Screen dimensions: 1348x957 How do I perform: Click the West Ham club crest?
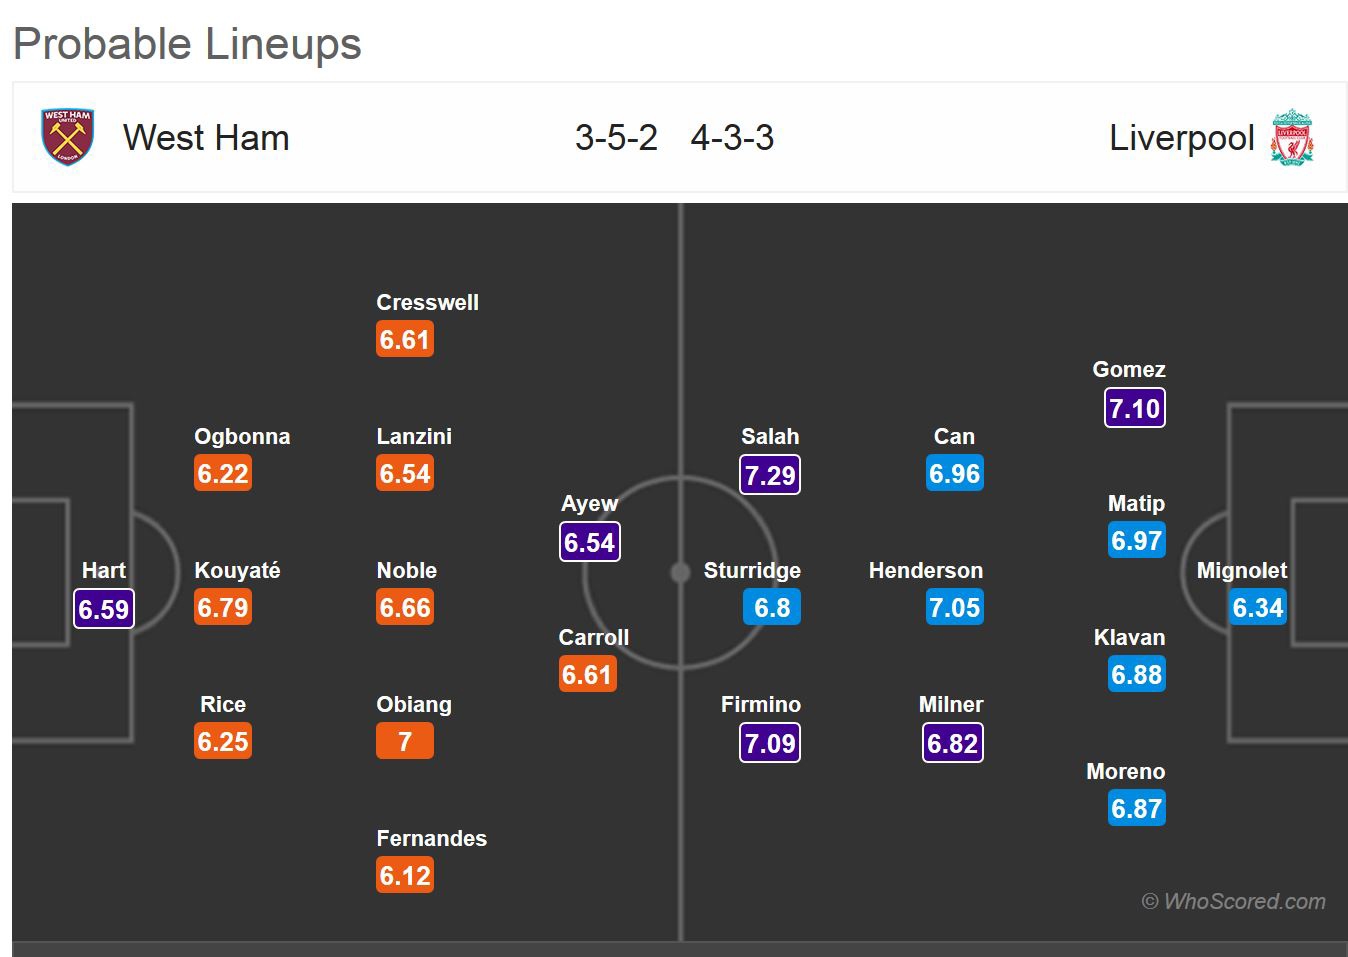[67, 137]
